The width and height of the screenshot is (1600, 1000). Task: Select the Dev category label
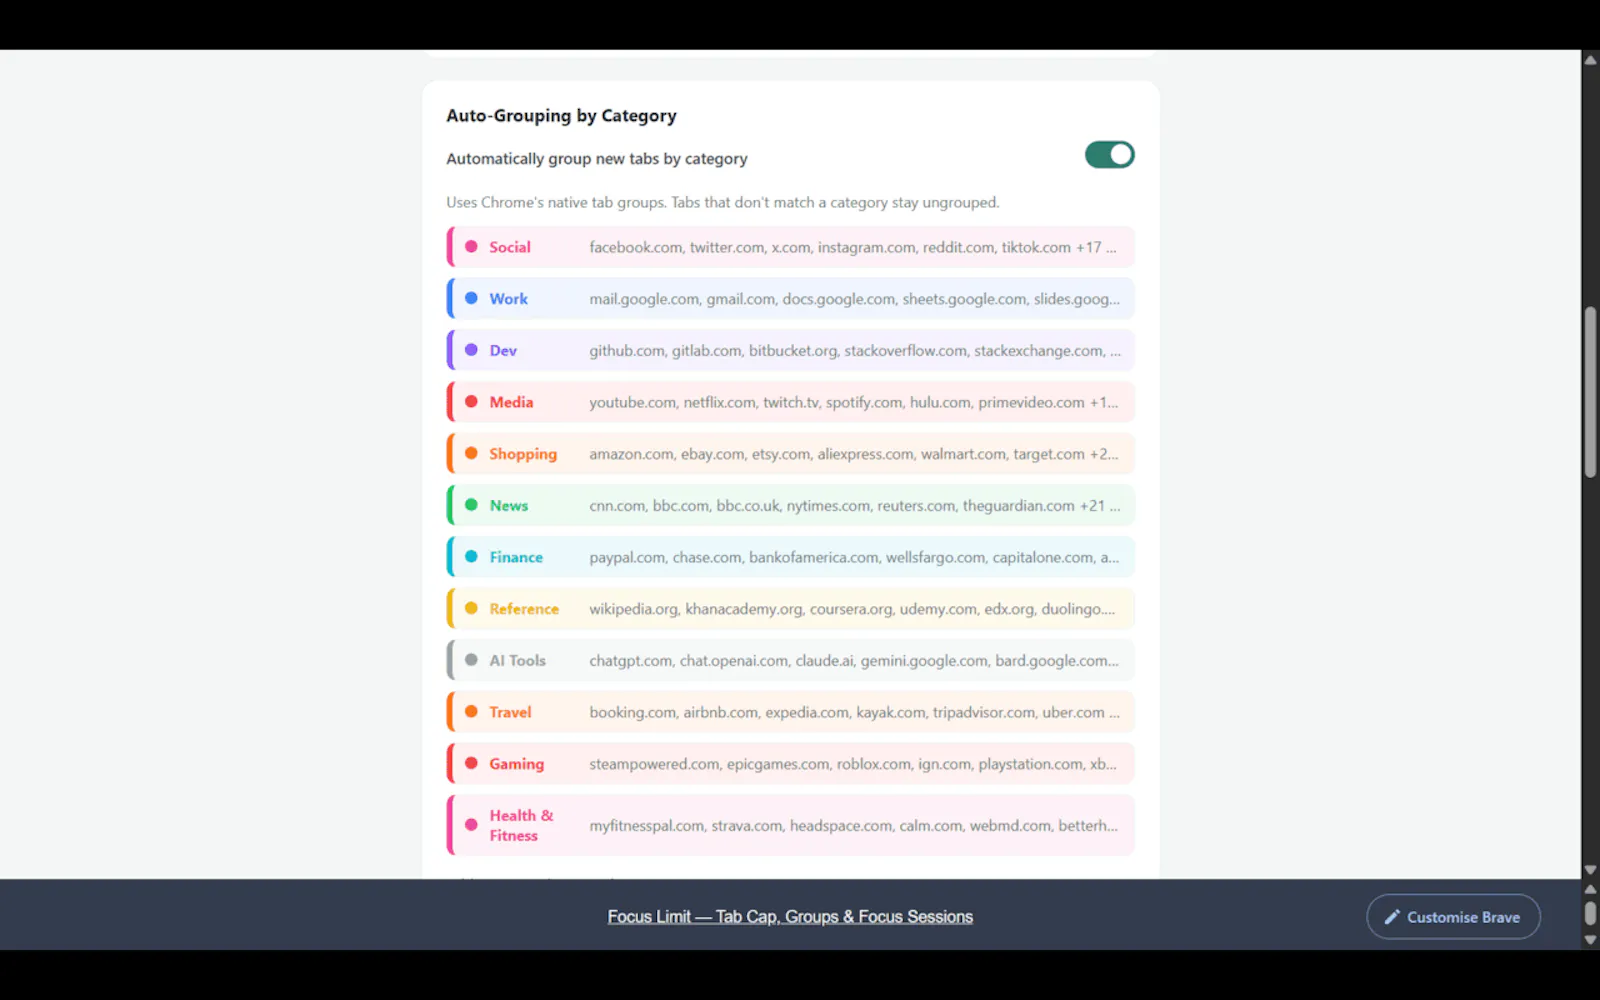[503, 351]
